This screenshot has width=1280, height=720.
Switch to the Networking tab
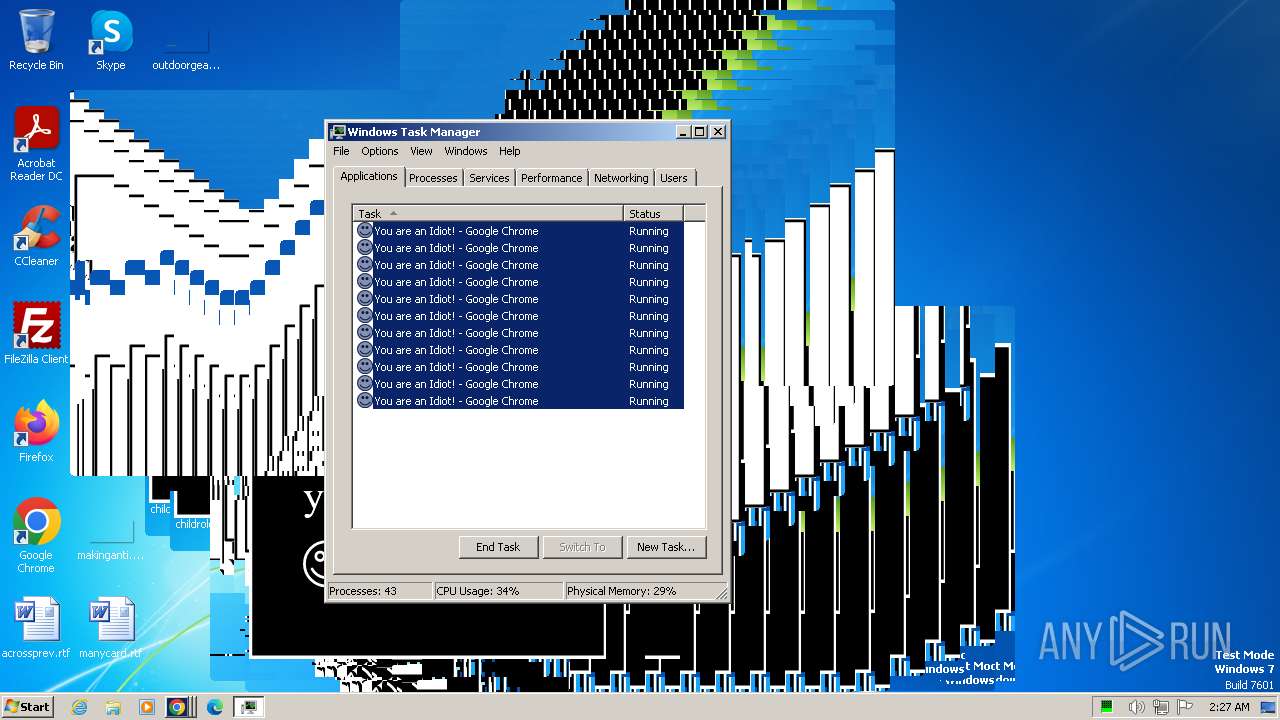(x=621, y=178)
